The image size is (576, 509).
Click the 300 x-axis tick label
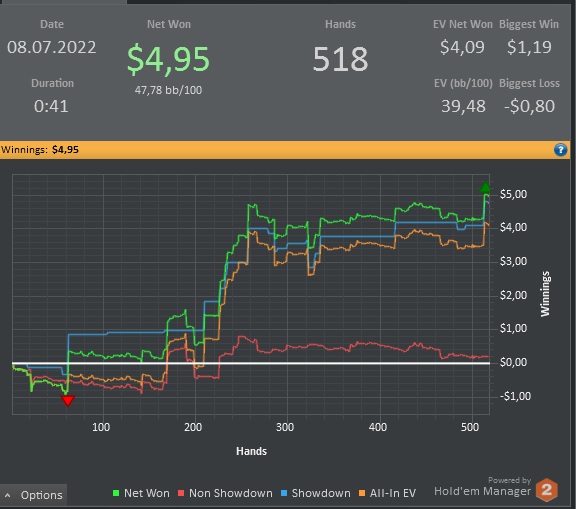pos(285,427)
